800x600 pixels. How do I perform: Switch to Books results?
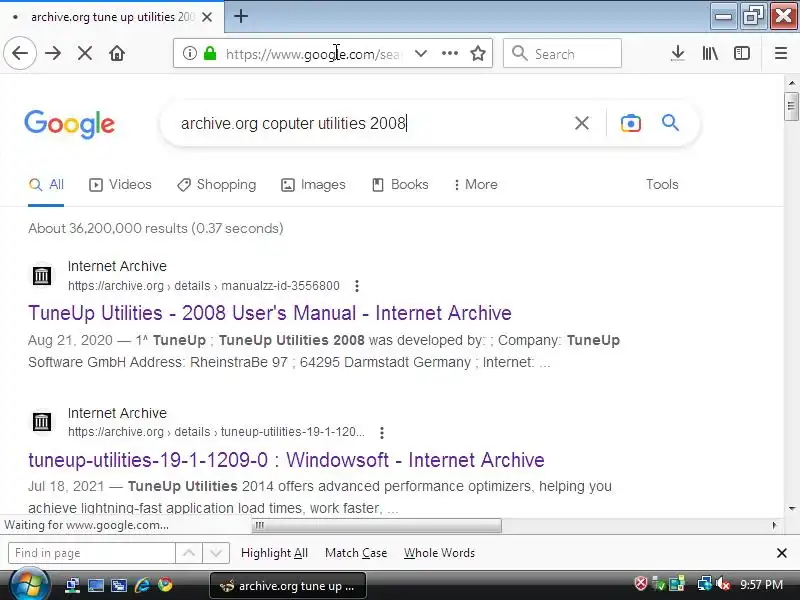(x=400, y=184)
